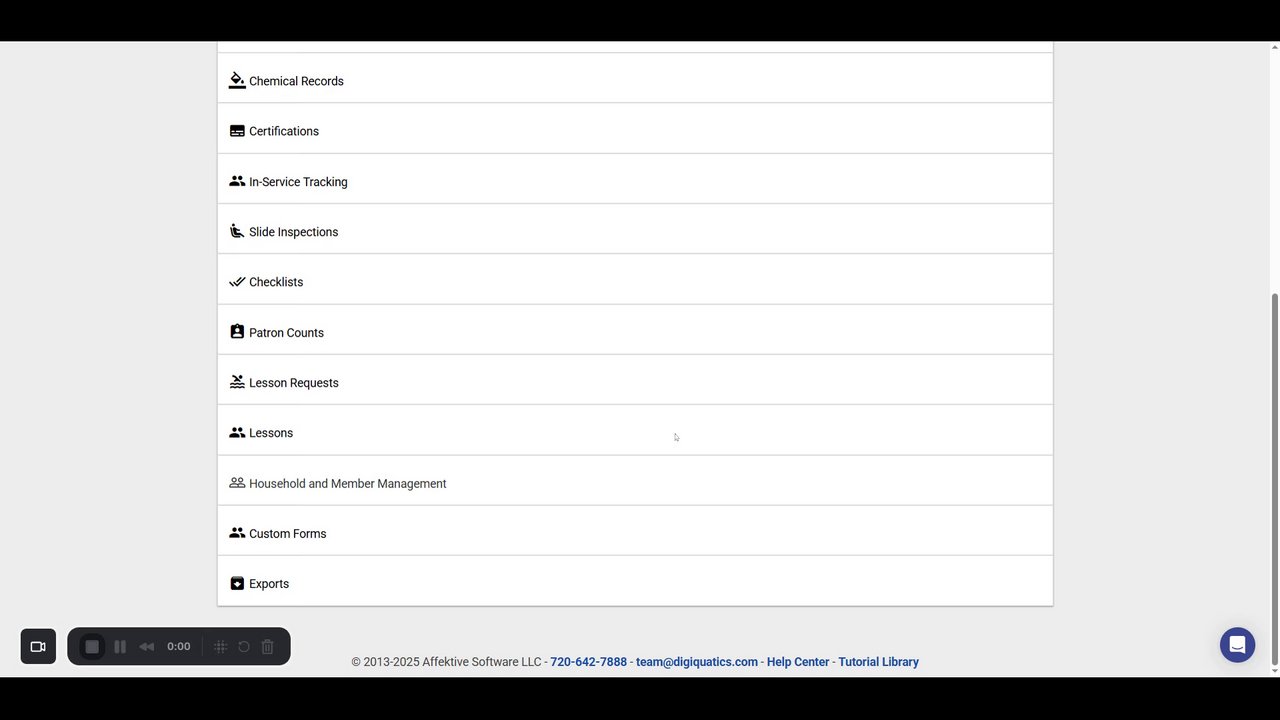This screenshot has width=1280, height=720.
Task: Open the Lessons menu item
Action: click(x=271, y=433)
